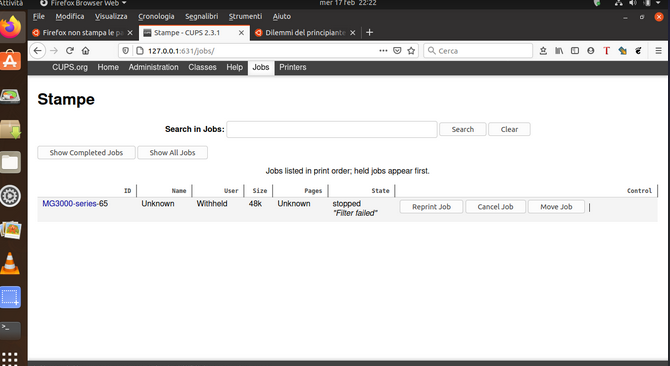
Task: Click the Clear button
Action: click(x=509, y=129)
